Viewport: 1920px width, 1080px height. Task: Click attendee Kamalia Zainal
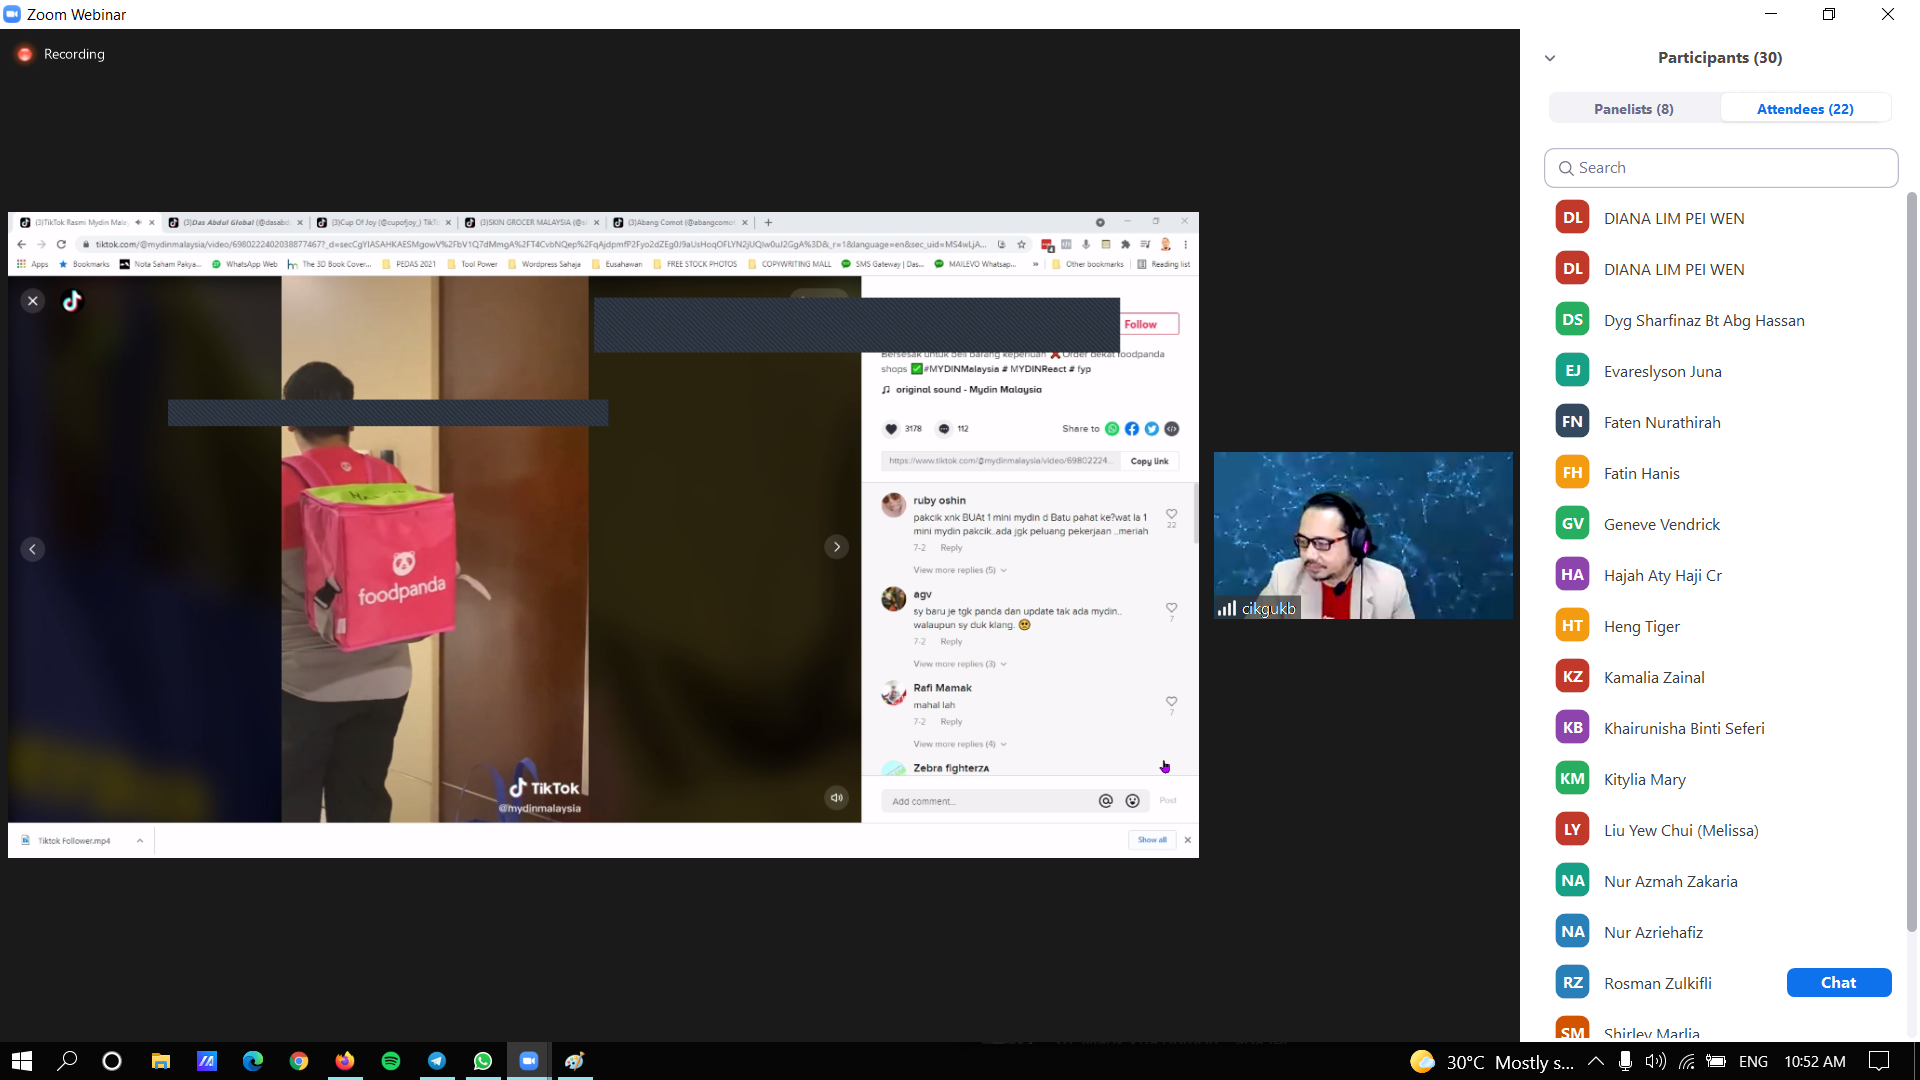click(1720, 677)
